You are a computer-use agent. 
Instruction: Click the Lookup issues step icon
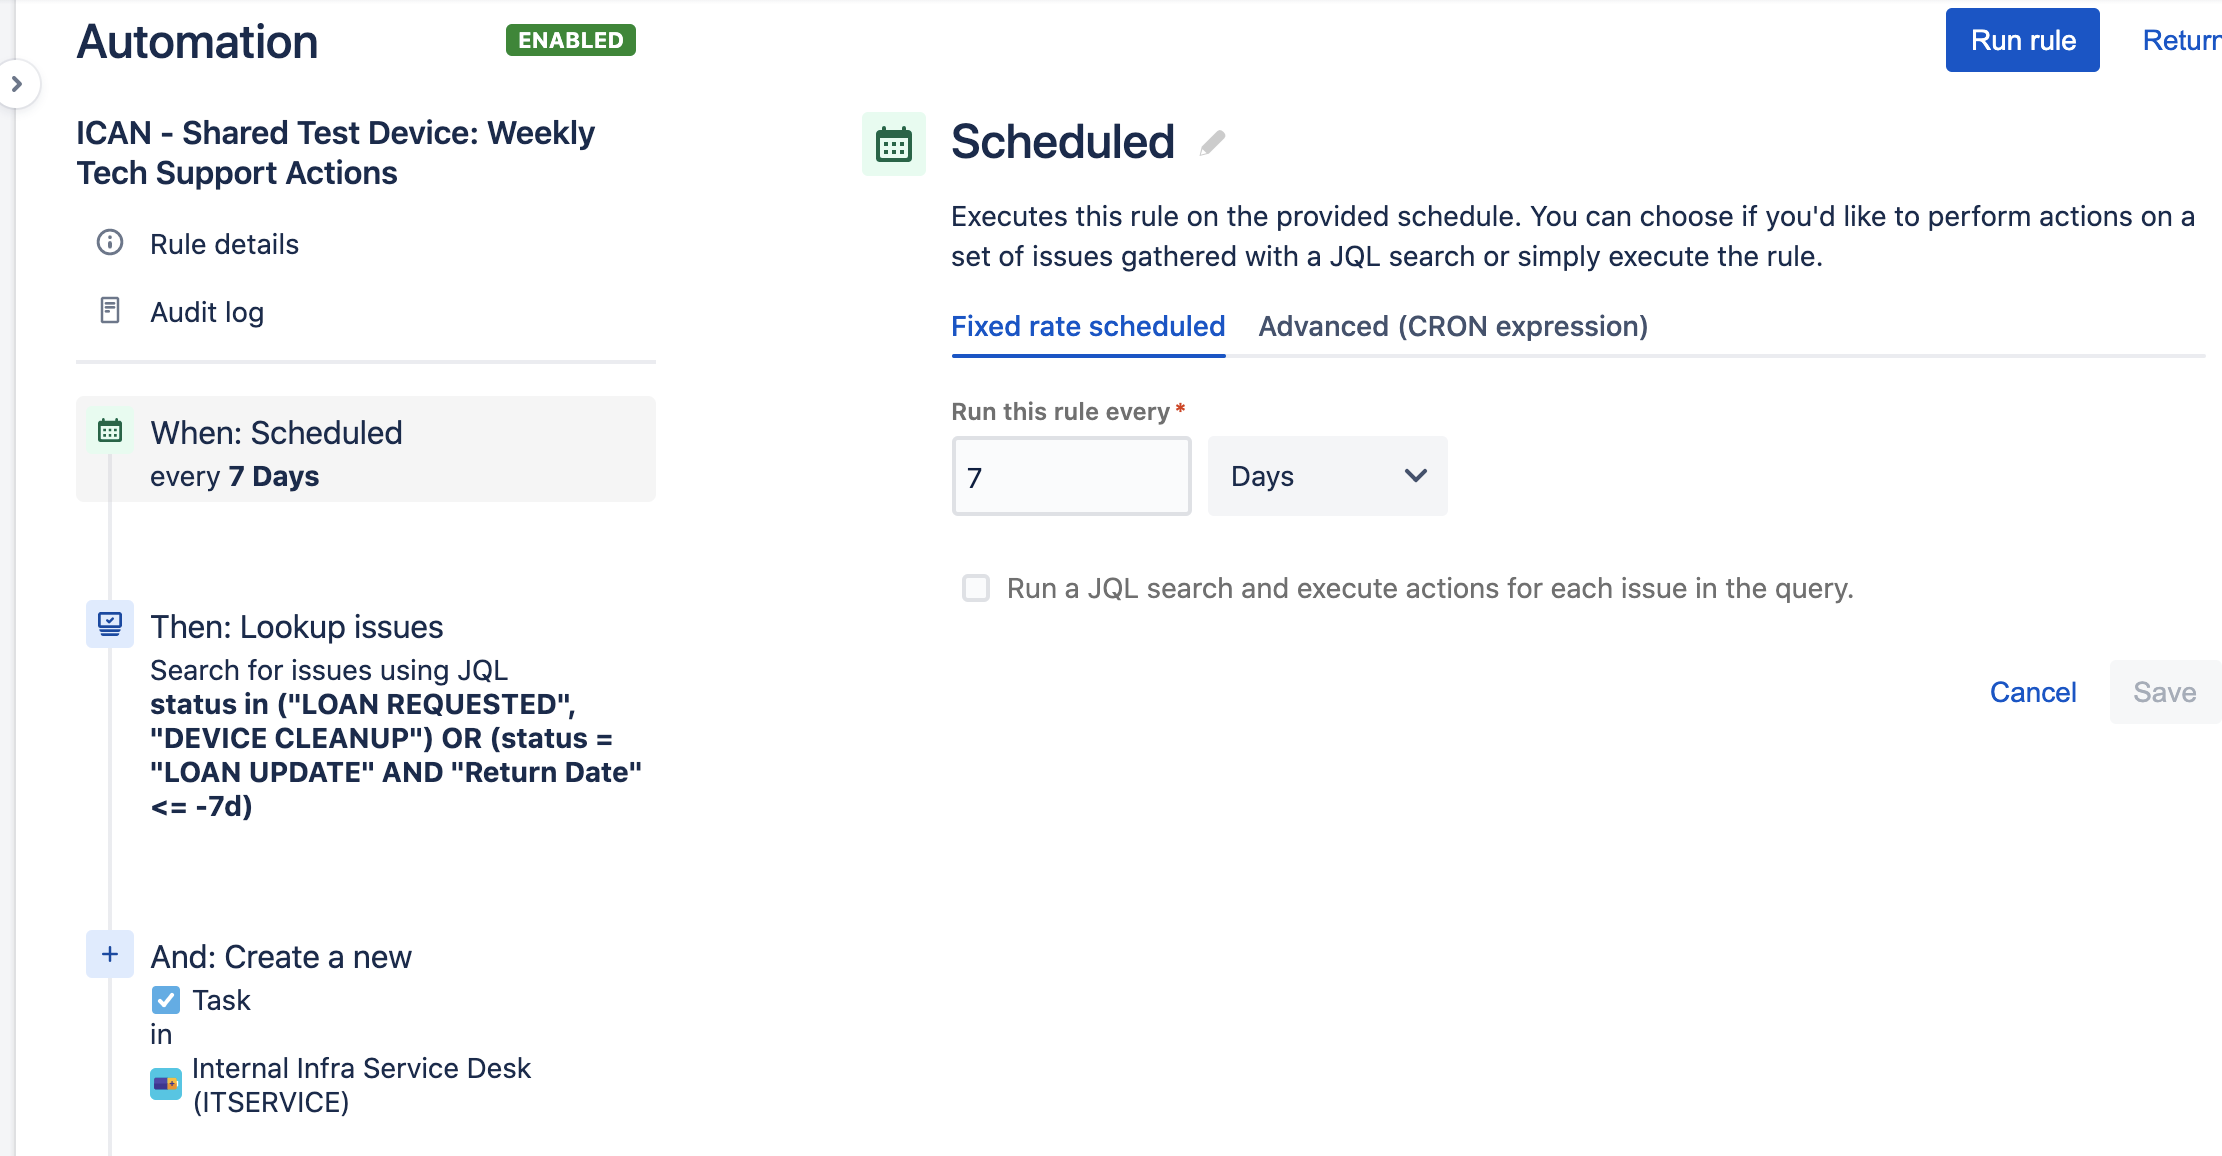[x=110, y=624]
